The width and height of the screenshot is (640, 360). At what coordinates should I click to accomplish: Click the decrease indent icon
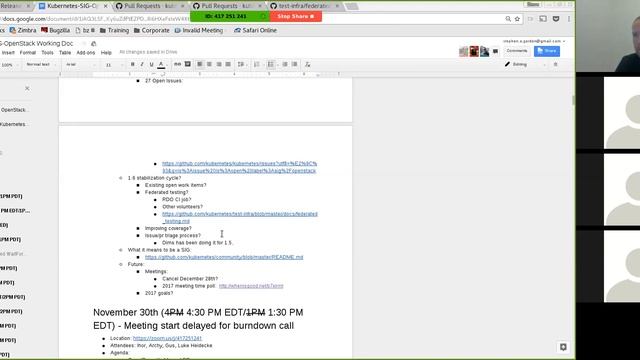click(285, 64)
